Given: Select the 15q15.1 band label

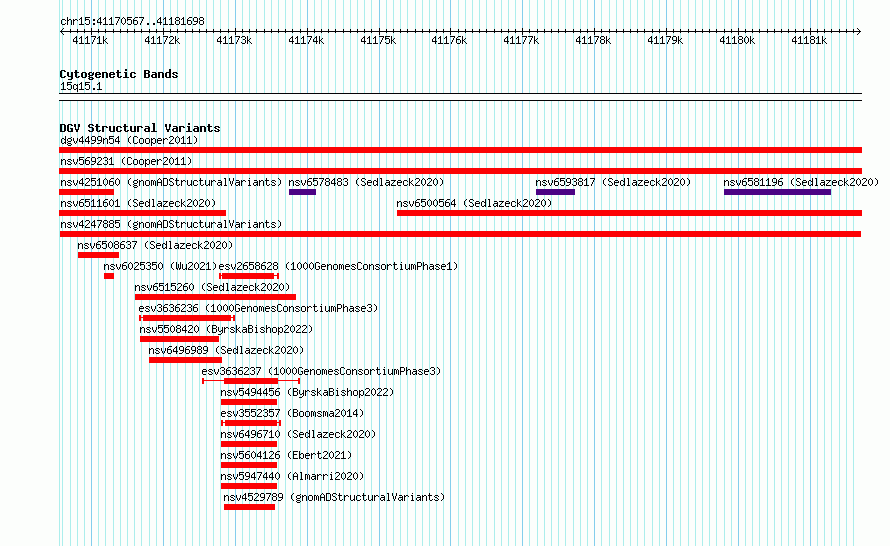Looking at the screenshot, I should click(x=81, y=86).
